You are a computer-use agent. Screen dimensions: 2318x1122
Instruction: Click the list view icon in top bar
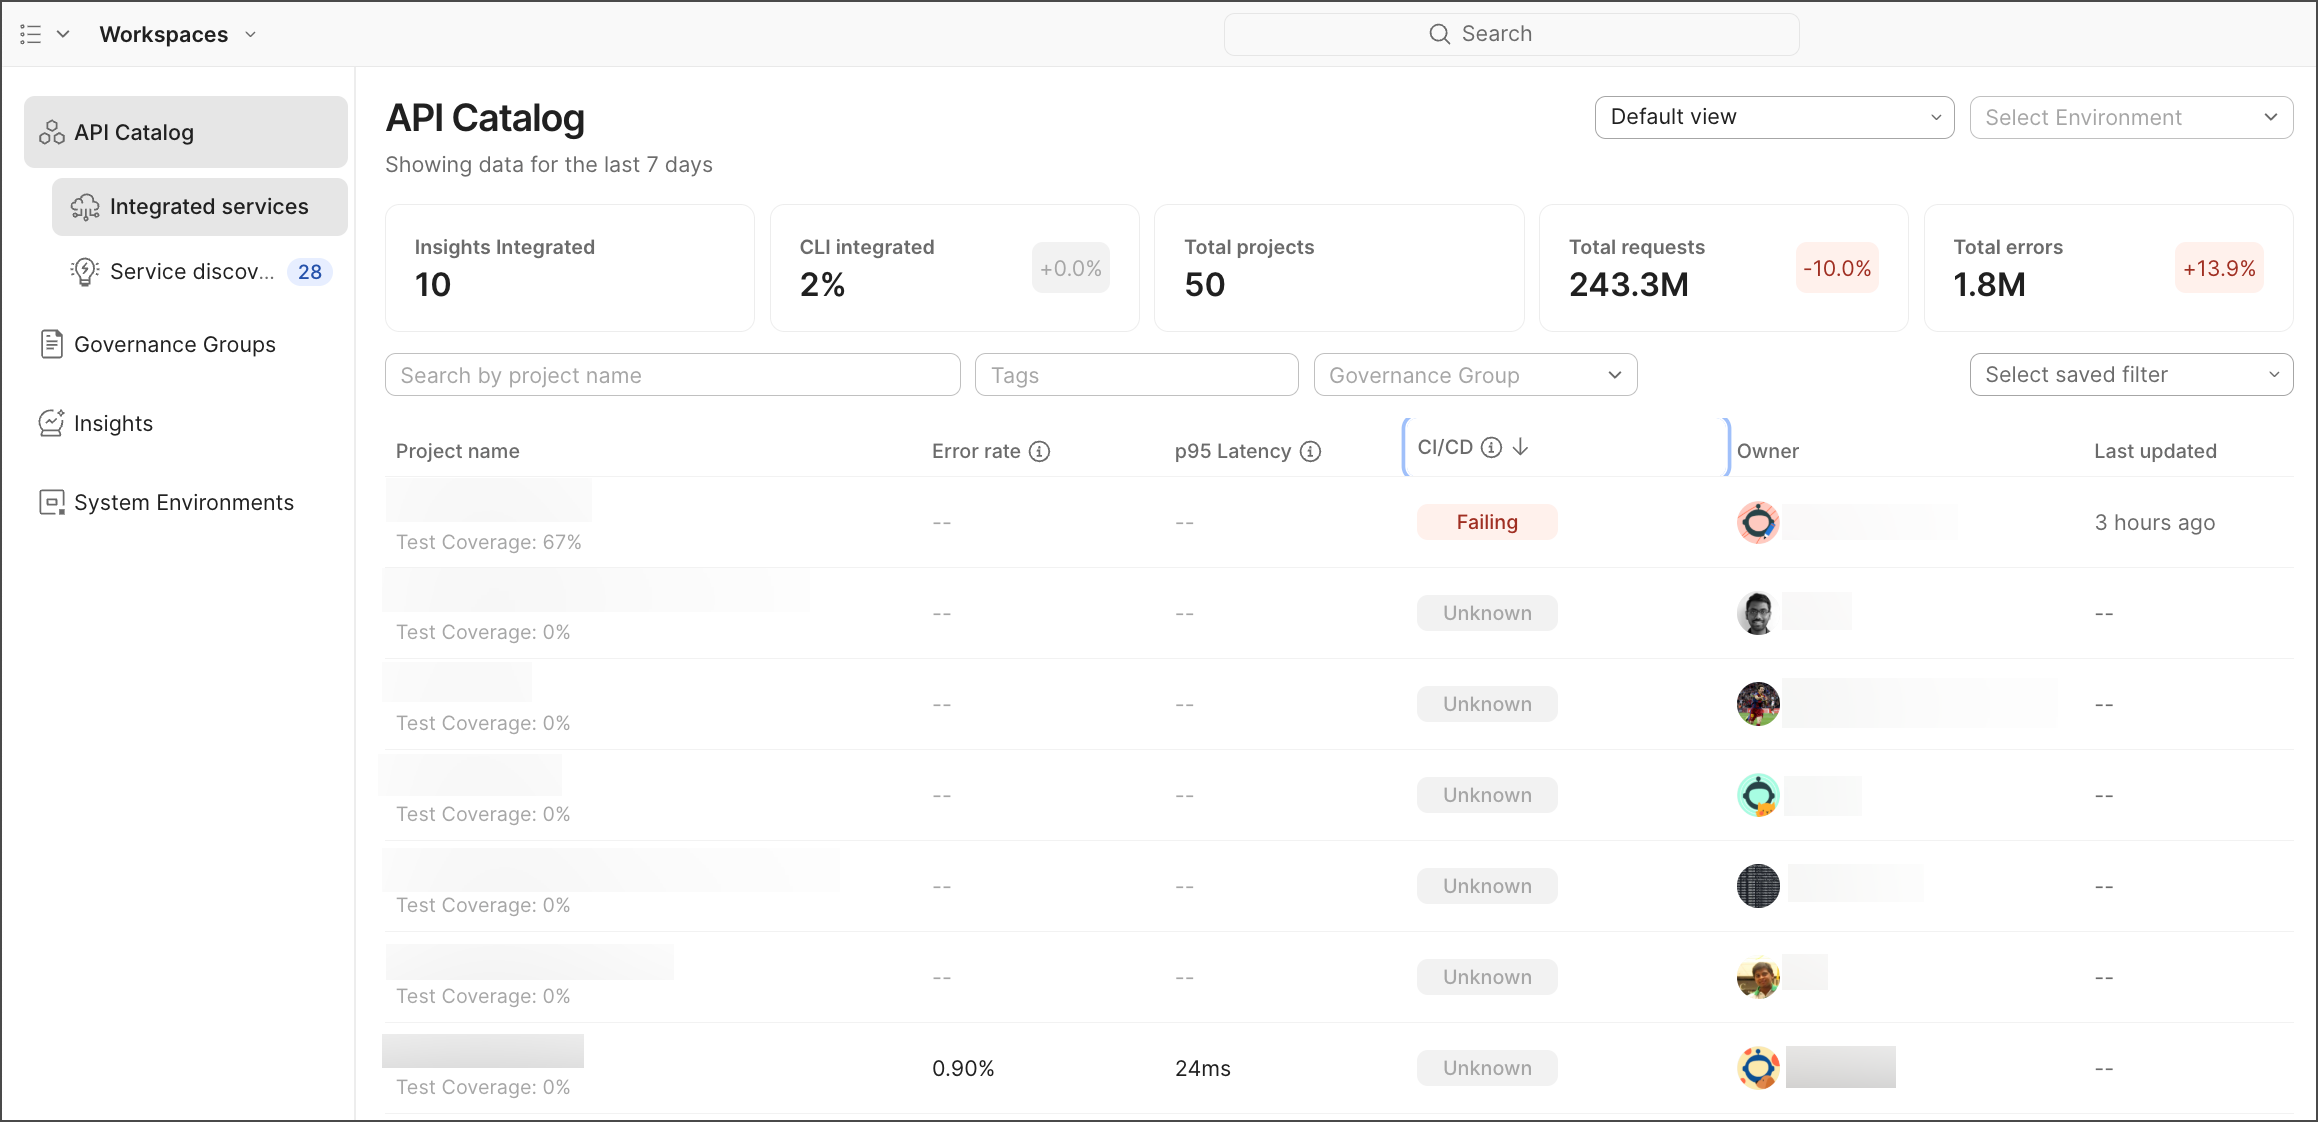pos(31,34)
